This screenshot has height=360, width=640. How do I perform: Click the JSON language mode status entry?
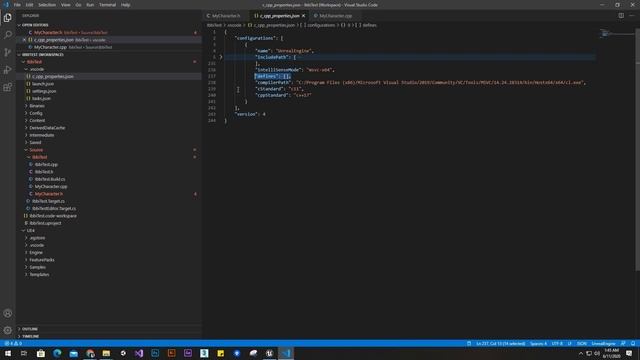pyautogui.click(x=582, y=343)
